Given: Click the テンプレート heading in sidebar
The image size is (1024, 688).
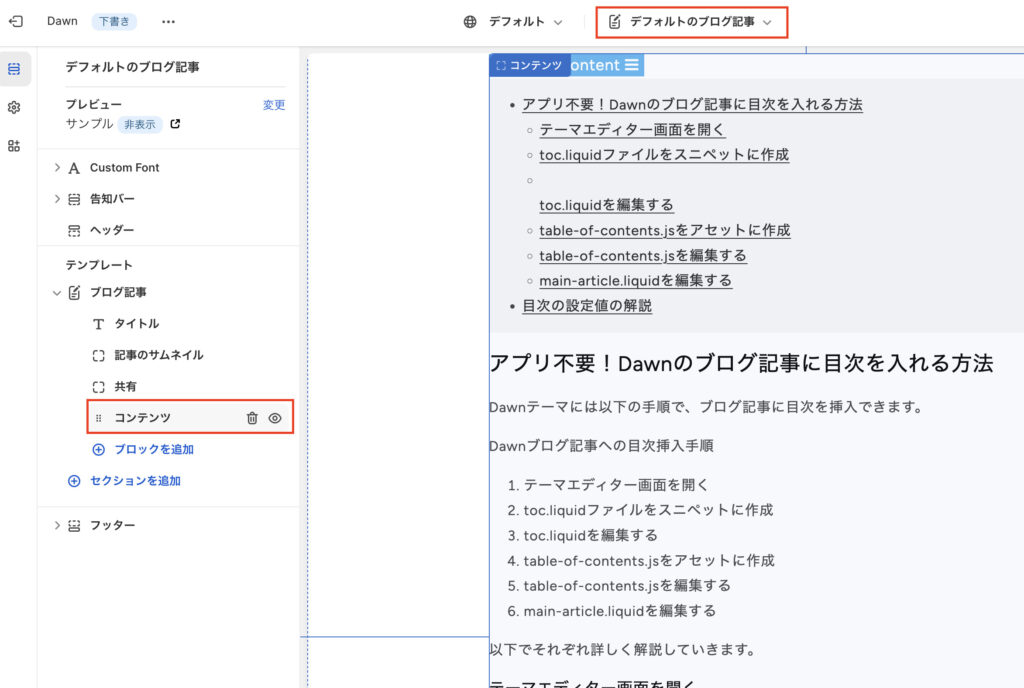Looking at the screenshot, I should pyautogui.click(x=99, y=265).
